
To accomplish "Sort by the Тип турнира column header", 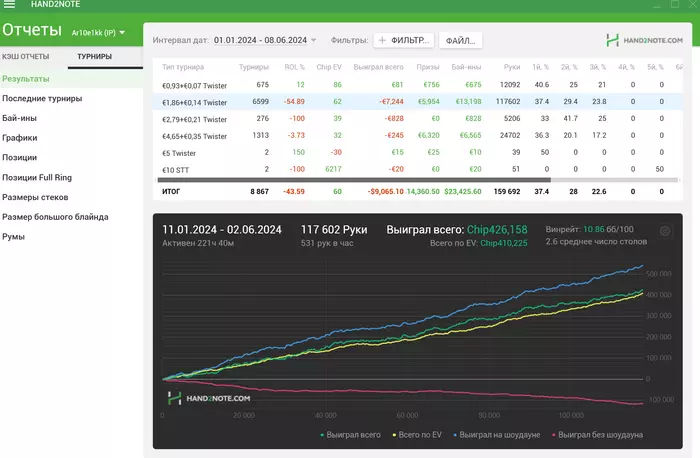I will click(x=183, y=67).
